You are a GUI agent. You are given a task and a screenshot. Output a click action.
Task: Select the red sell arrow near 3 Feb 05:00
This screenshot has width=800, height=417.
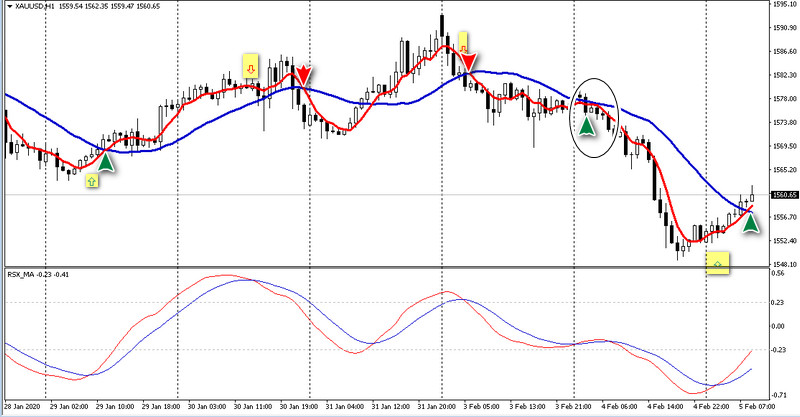(464, 62)
